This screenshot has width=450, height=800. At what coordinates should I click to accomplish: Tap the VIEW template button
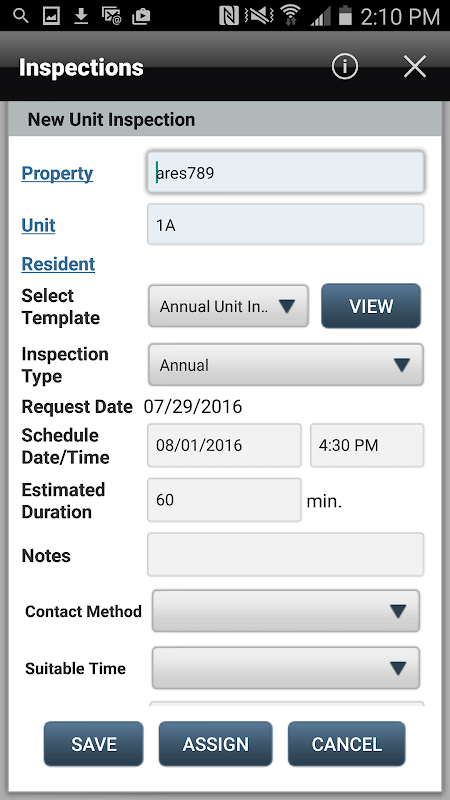click(x=371, y=306)
